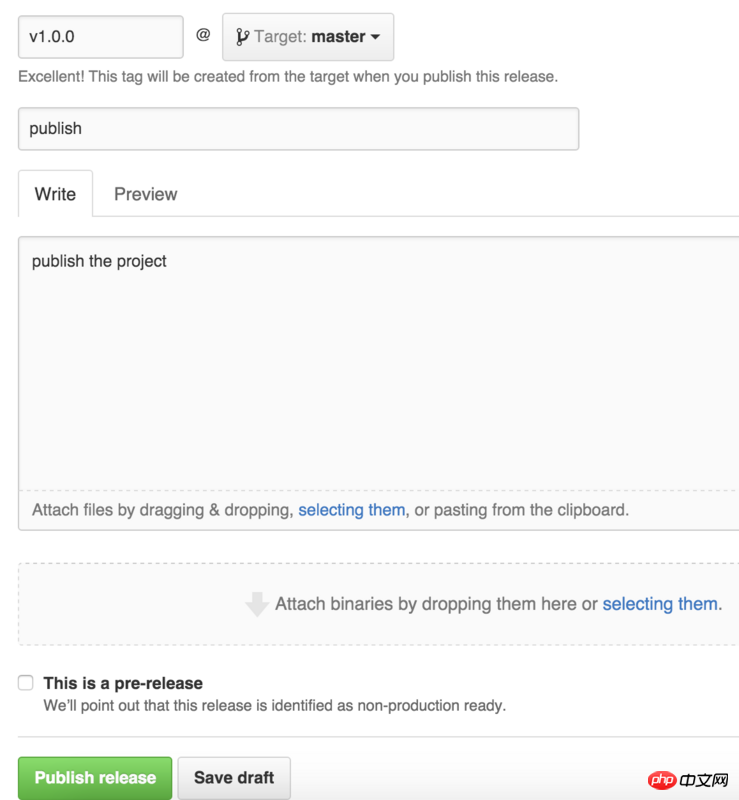Click the 'This is a pre-release' label
The image size is (739, 800).
(x=123, y=683)
